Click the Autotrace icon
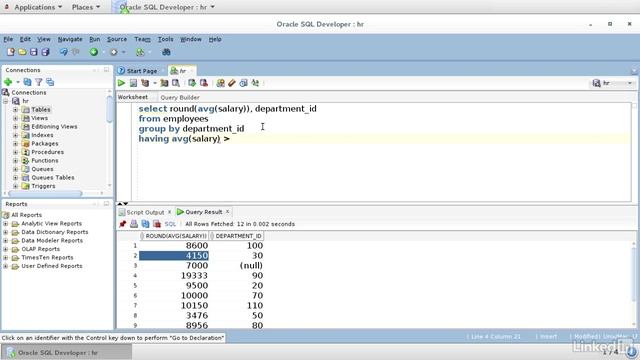640x360 pixels. click(x=164, y=83)
